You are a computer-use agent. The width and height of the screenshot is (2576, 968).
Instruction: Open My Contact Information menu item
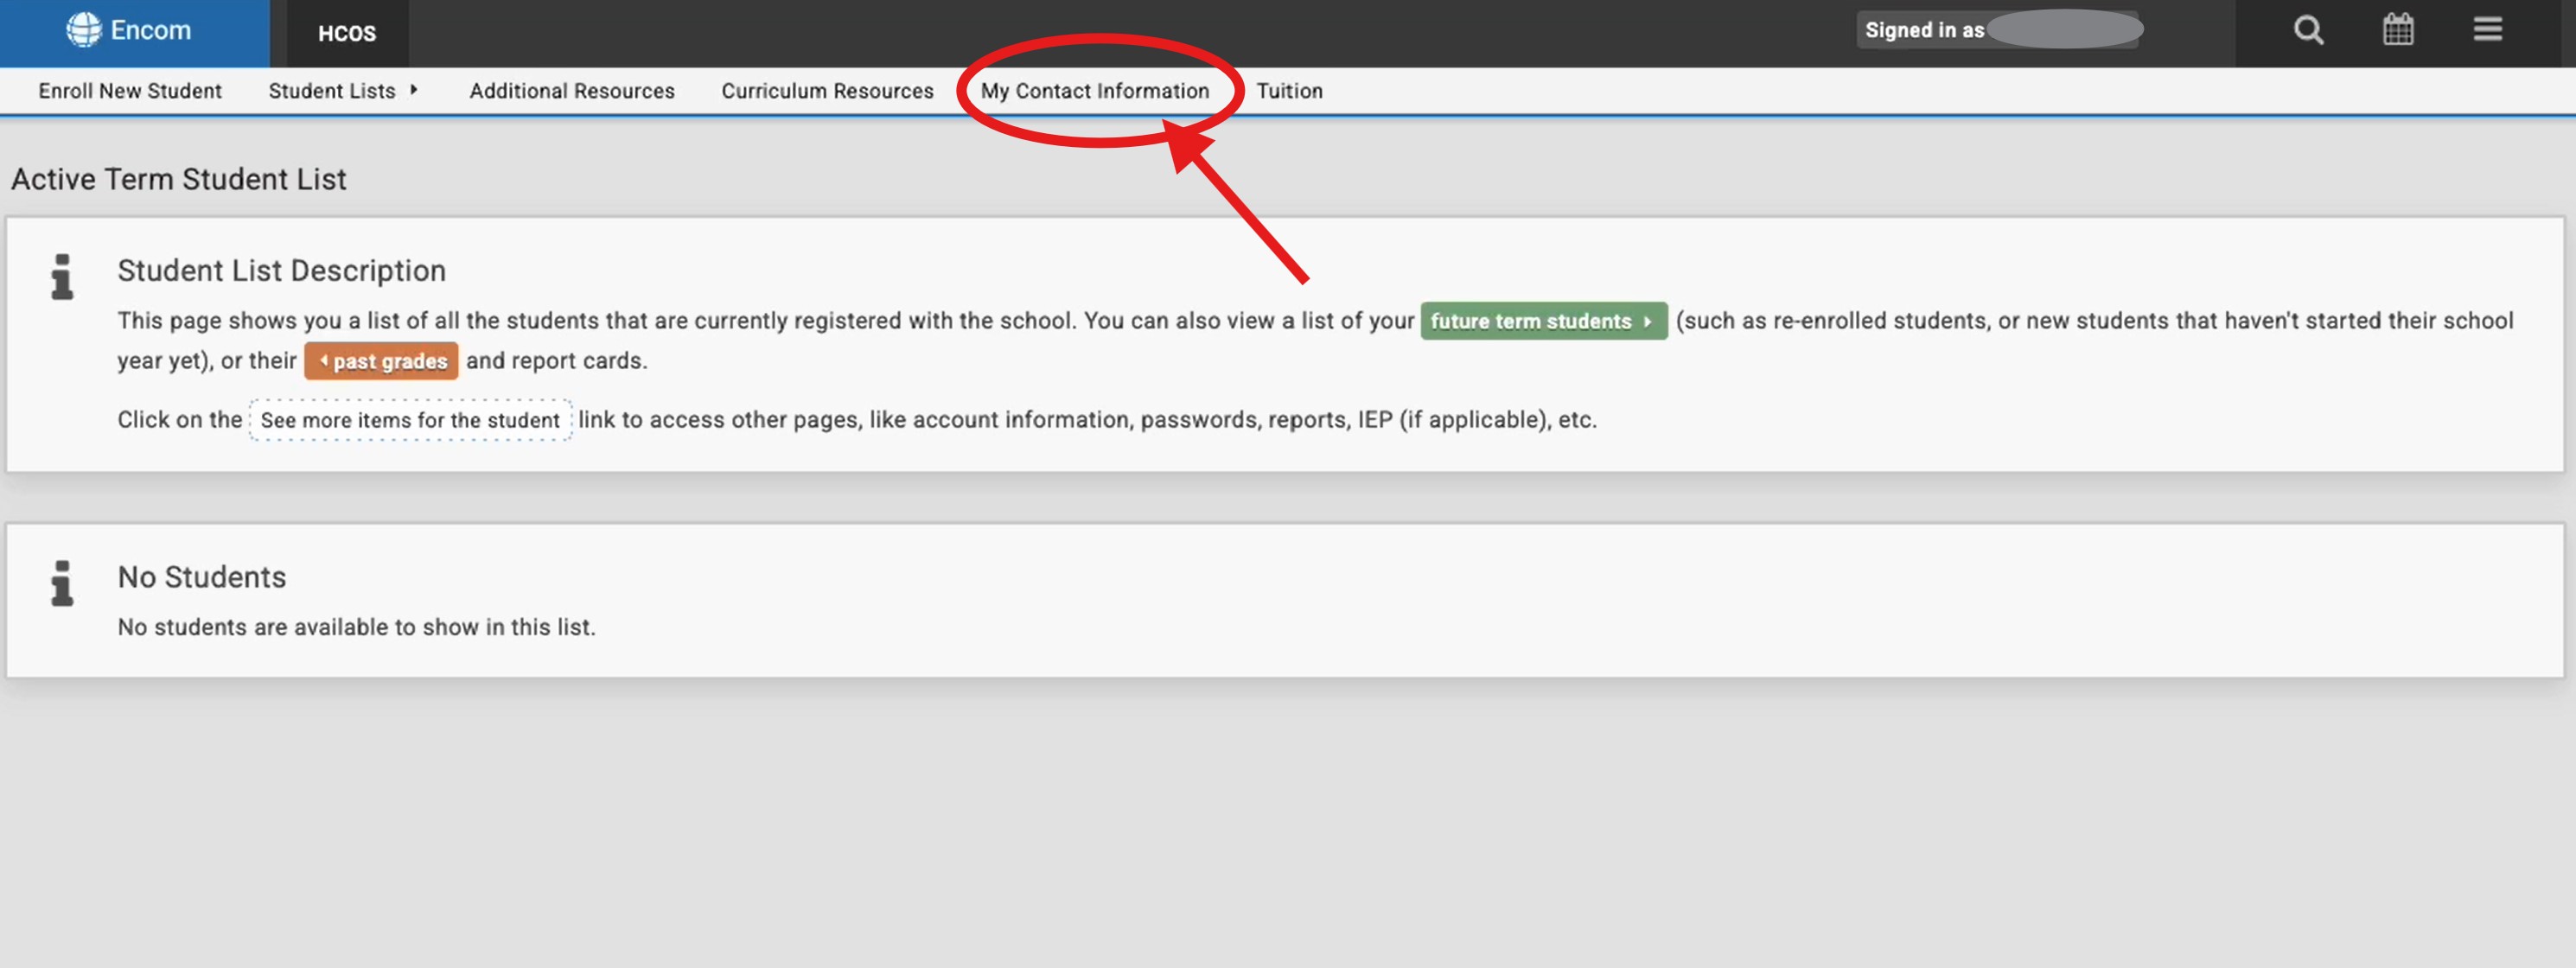point(1095,91)
